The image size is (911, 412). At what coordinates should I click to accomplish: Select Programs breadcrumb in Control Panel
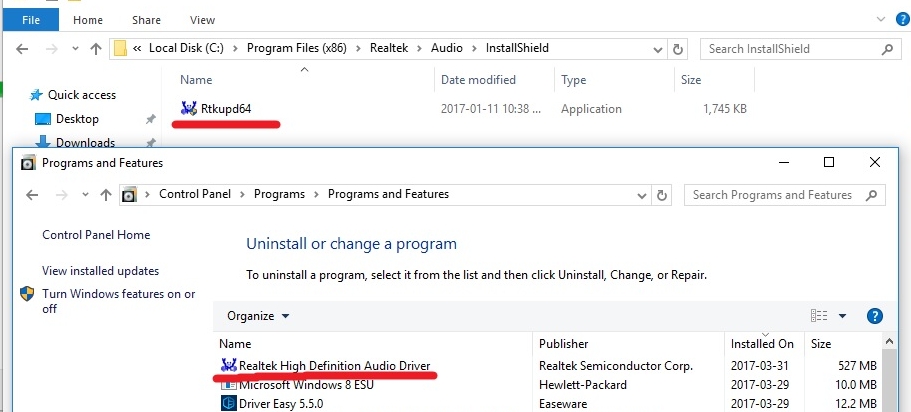point(279,194)
